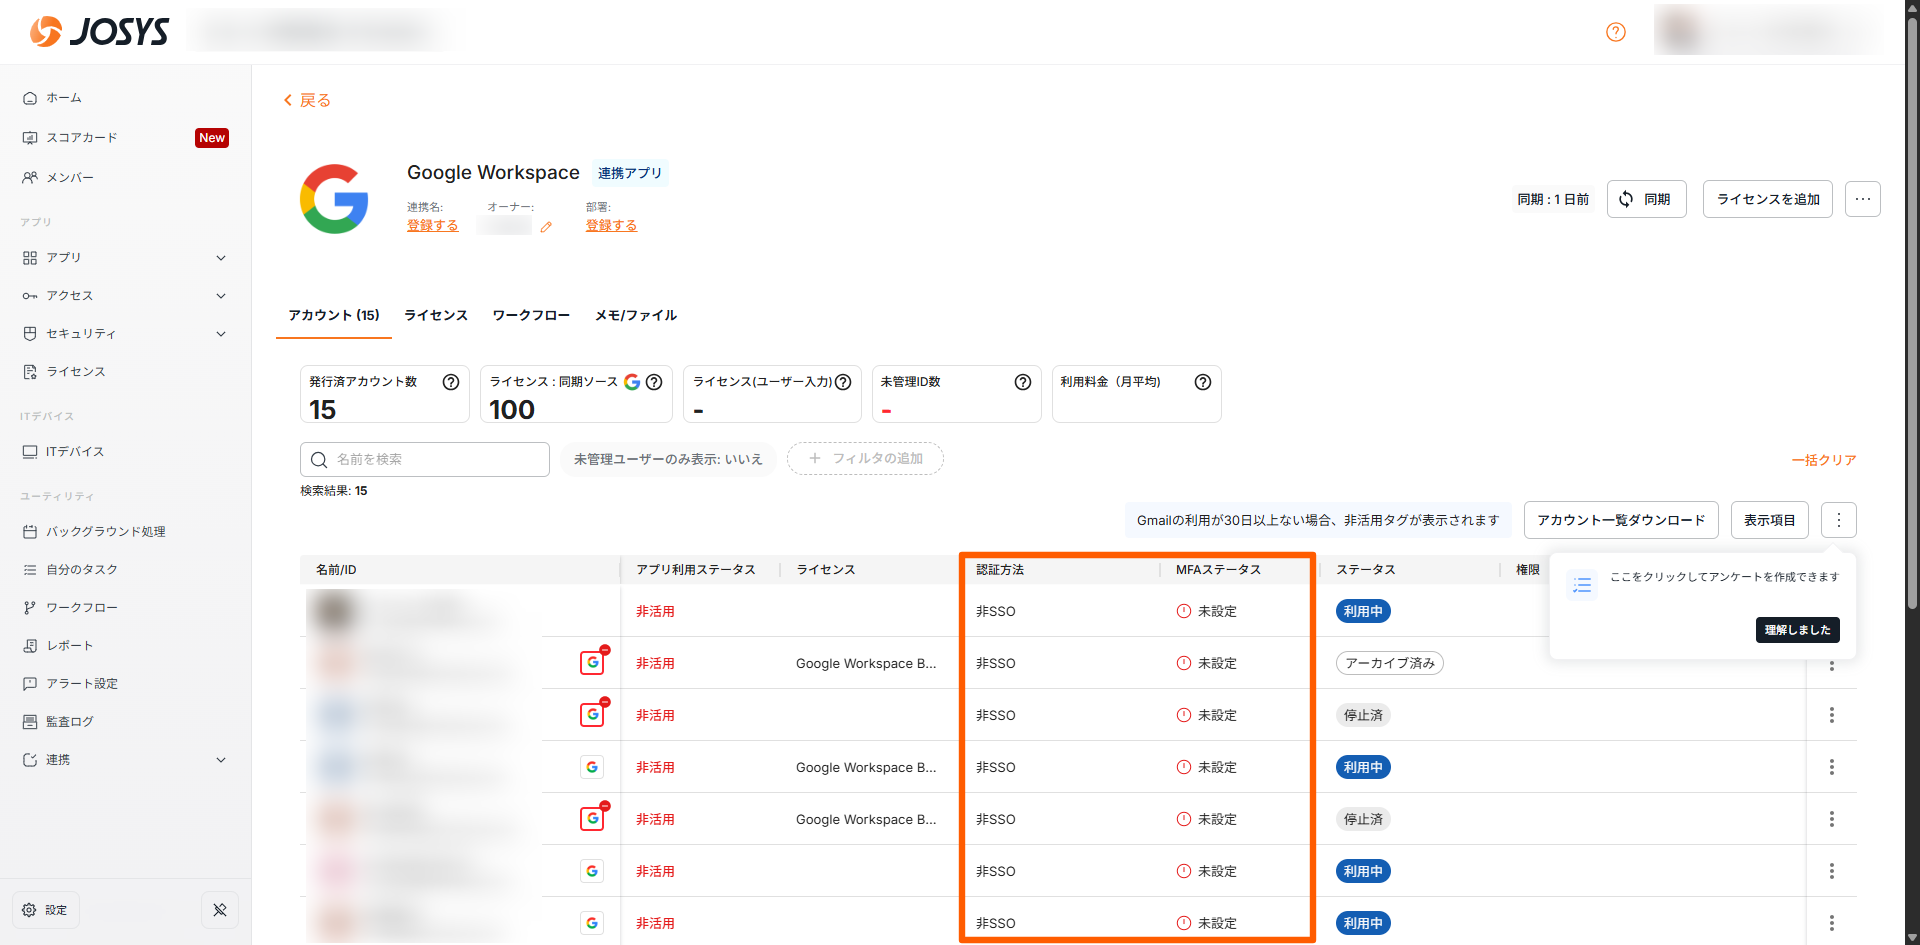Click the 戻る back link
1920x945 pixels.
[x=307, y=100]
